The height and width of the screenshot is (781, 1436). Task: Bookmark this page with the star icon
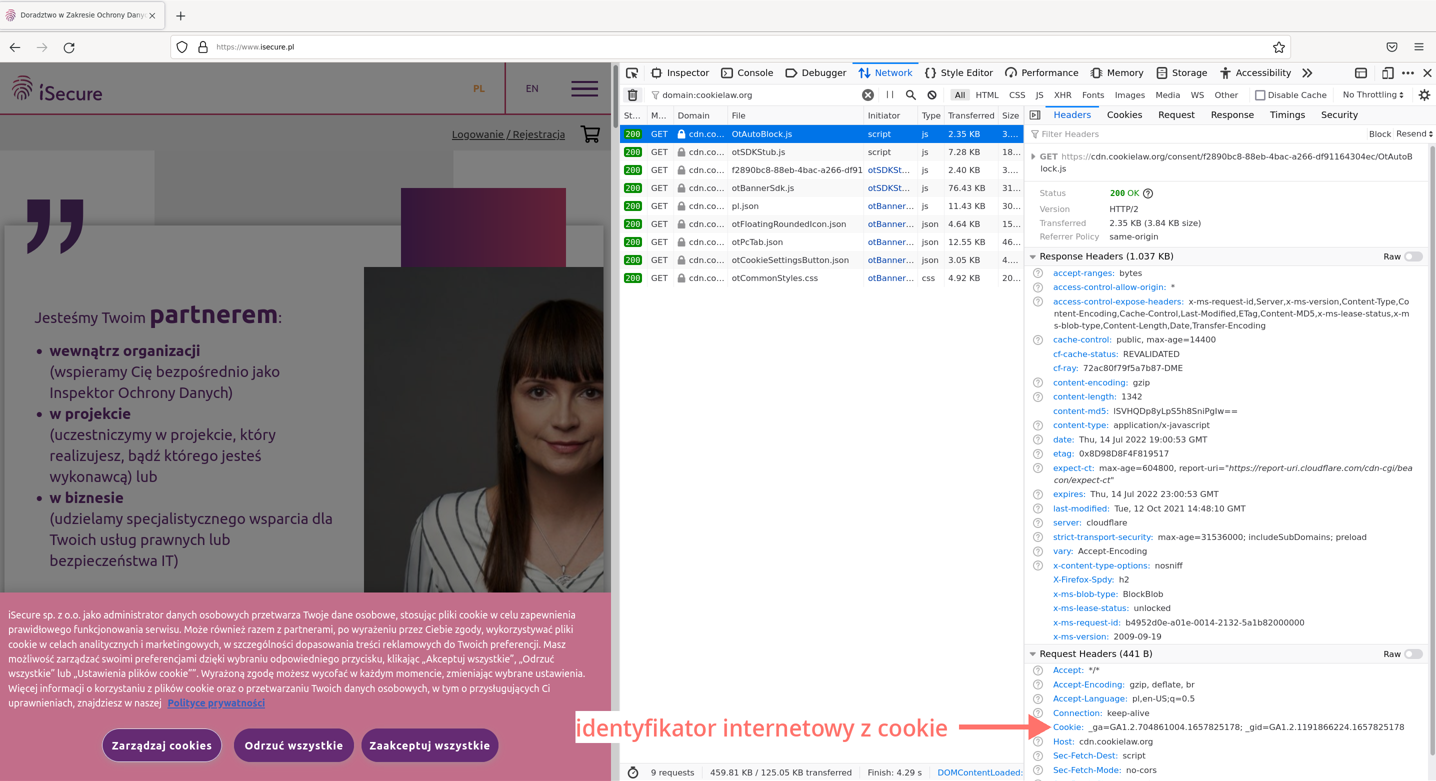point(1278,47)
